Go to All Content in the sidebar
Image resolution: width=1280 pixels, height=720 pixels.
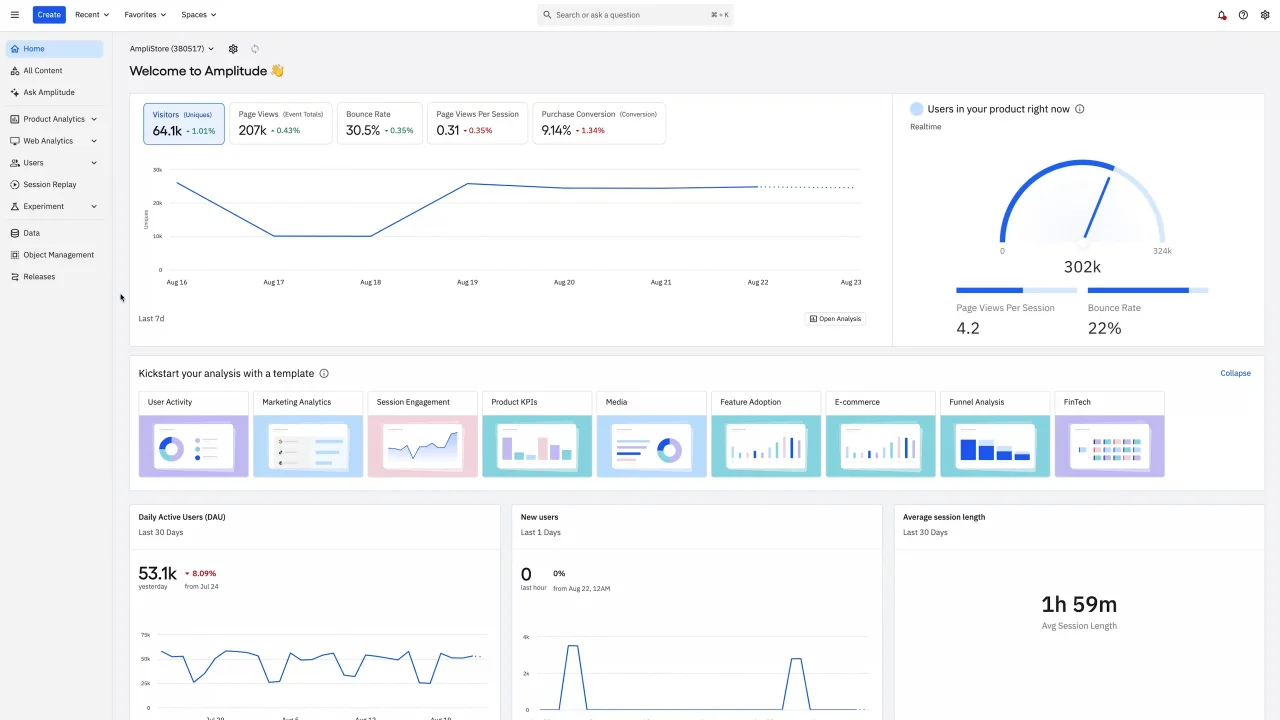tap(41, 70)
